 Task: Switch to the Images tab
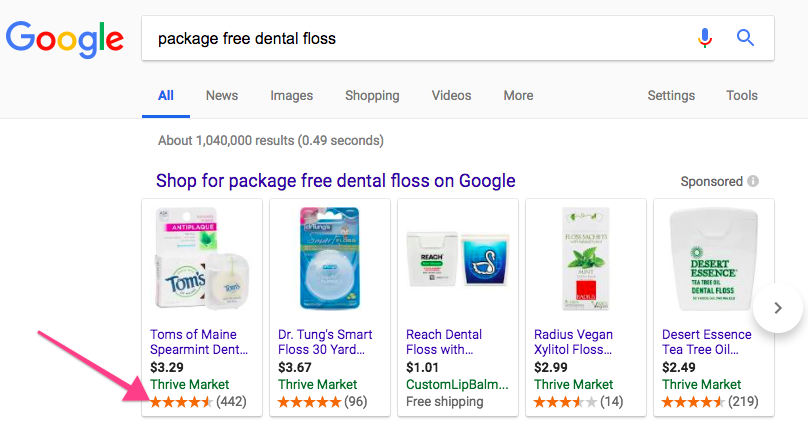(x=291, y=96)
